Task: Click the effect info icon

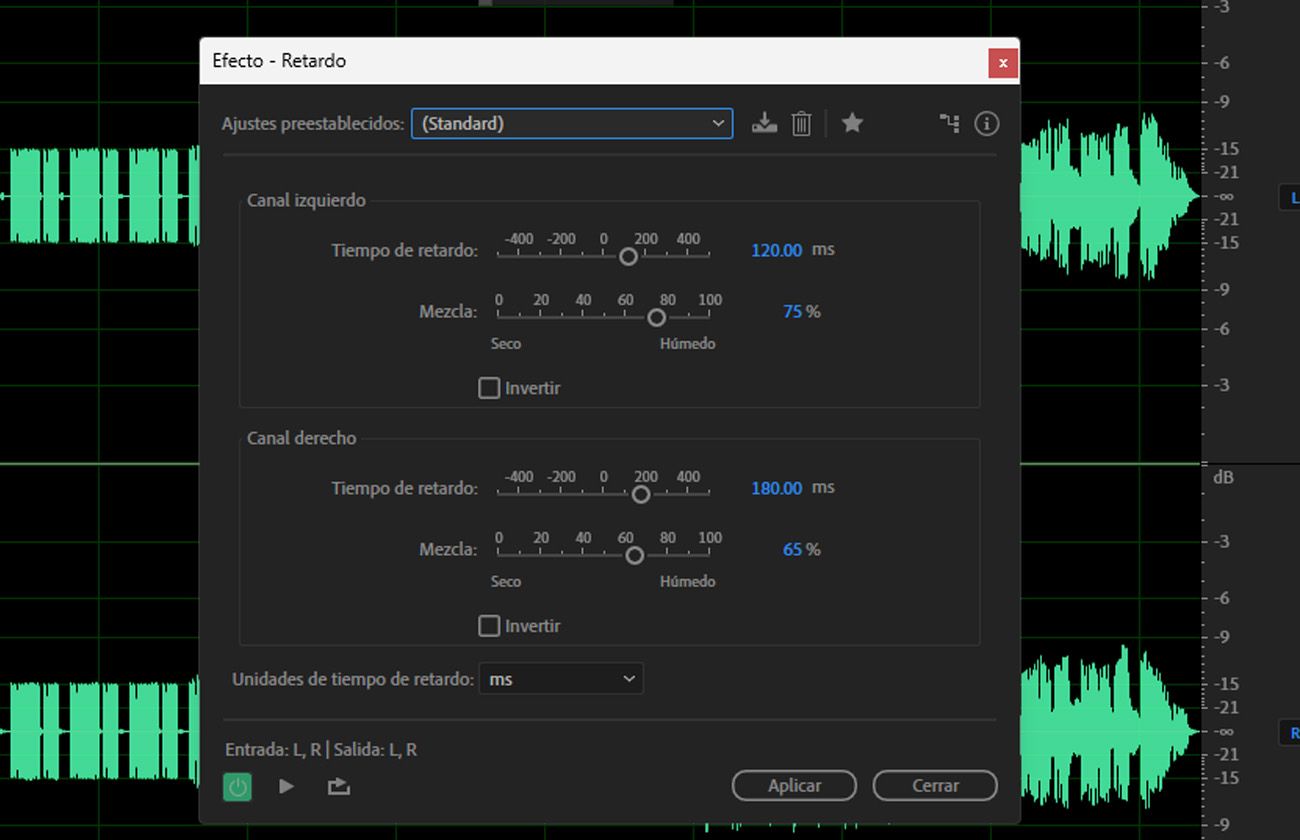Action: pos(986,123)
